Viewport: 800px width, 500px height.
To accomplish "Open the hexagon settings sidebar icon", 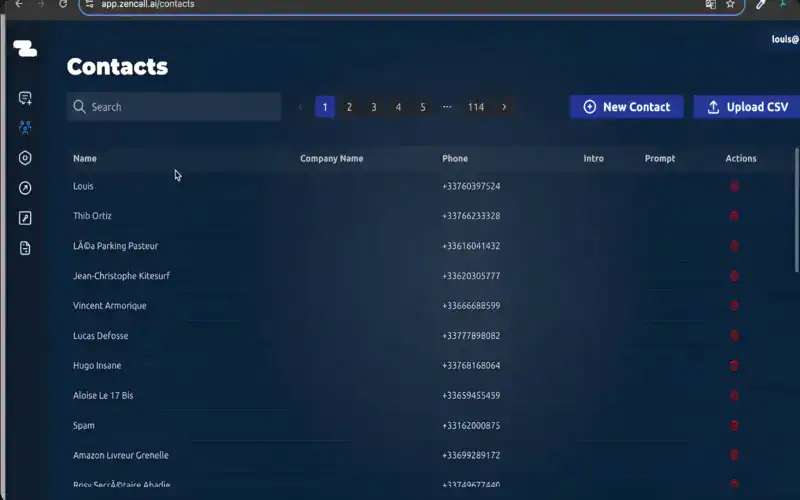I will pos(25,158).
